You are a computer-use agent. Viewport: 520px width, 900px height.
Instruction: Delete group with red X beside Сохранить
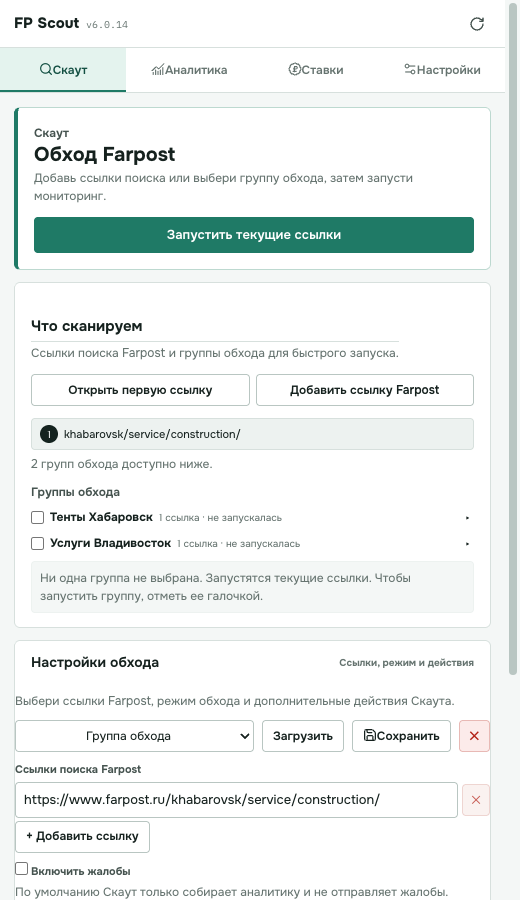pos(474,736)
